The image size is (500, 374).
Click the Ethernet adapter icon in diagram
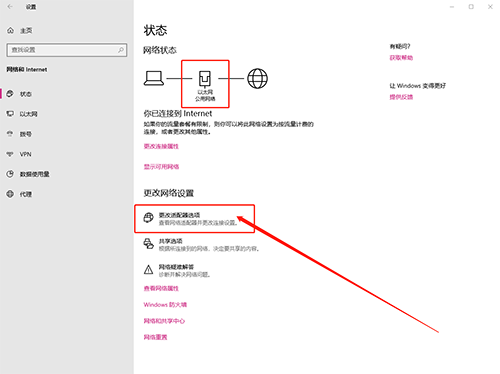205,79
